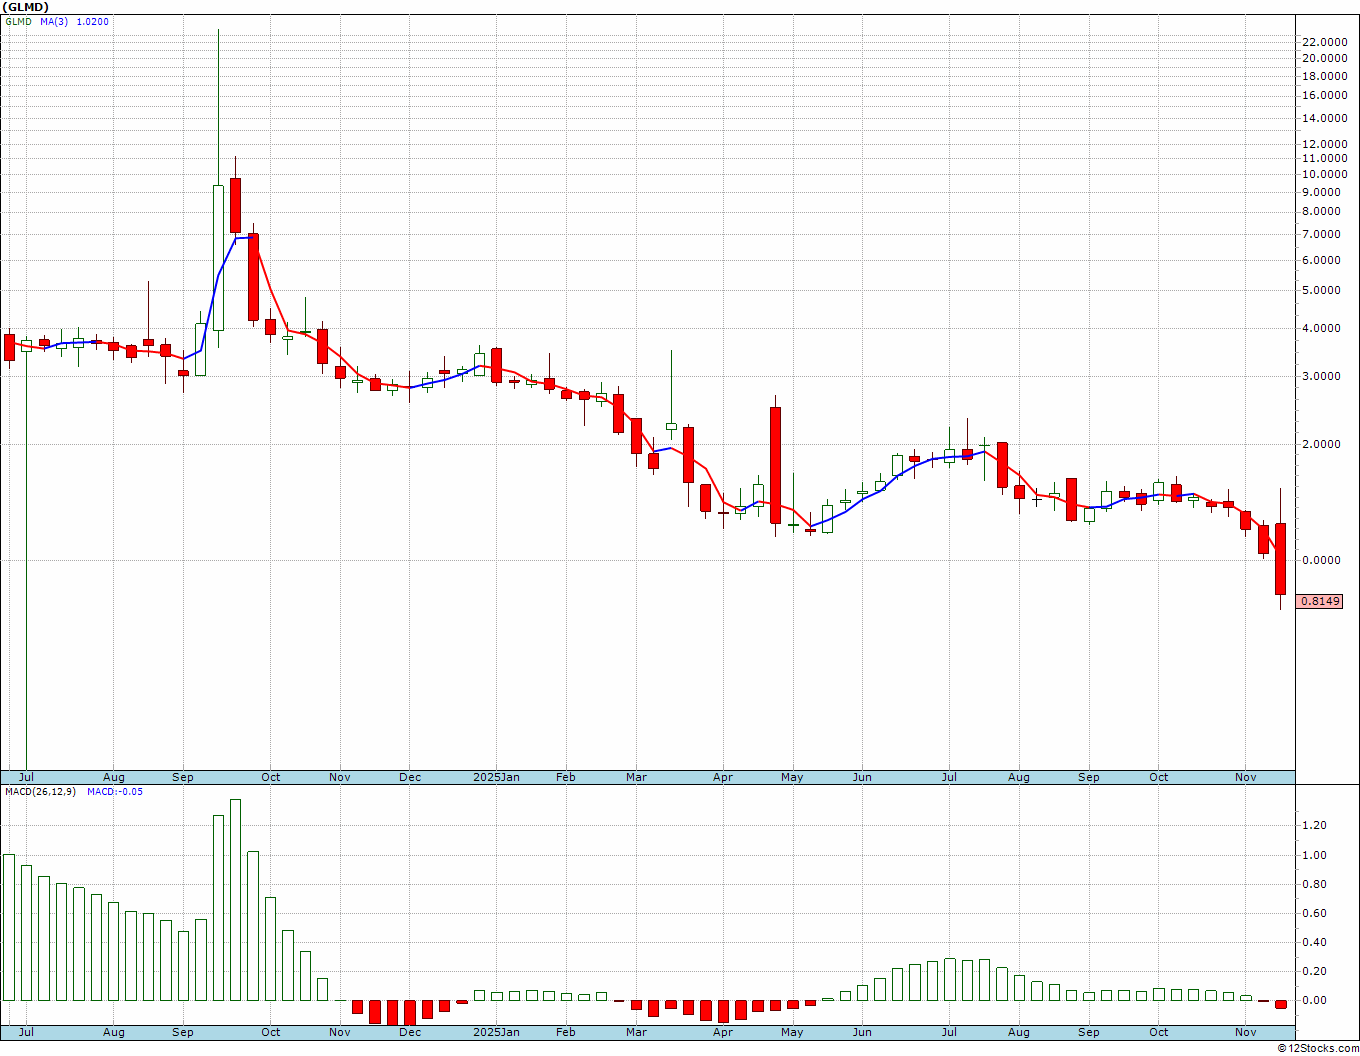The height and width of the screenshot is (1056, 1360).
Task: Click the "0.80" MACD axis label
Action: 1314,884
